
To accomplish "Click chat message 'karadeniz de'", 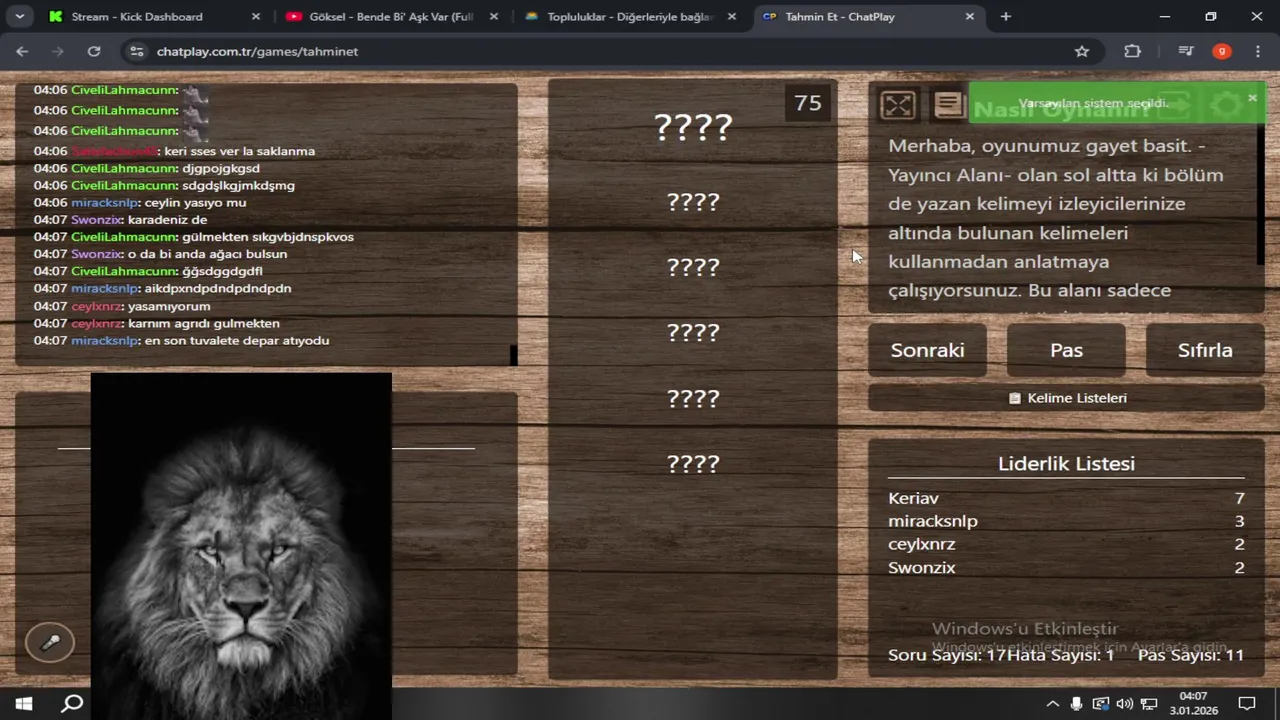I will click(167, 220).
